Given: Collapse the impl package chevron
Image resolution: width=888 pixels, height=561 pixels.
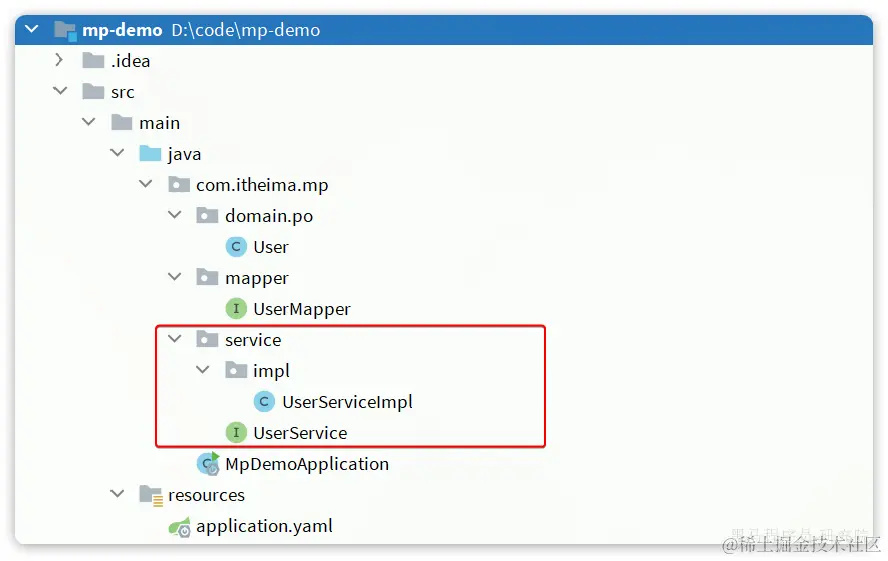Looking at the screenshot, I should click(x=203, y=370).
